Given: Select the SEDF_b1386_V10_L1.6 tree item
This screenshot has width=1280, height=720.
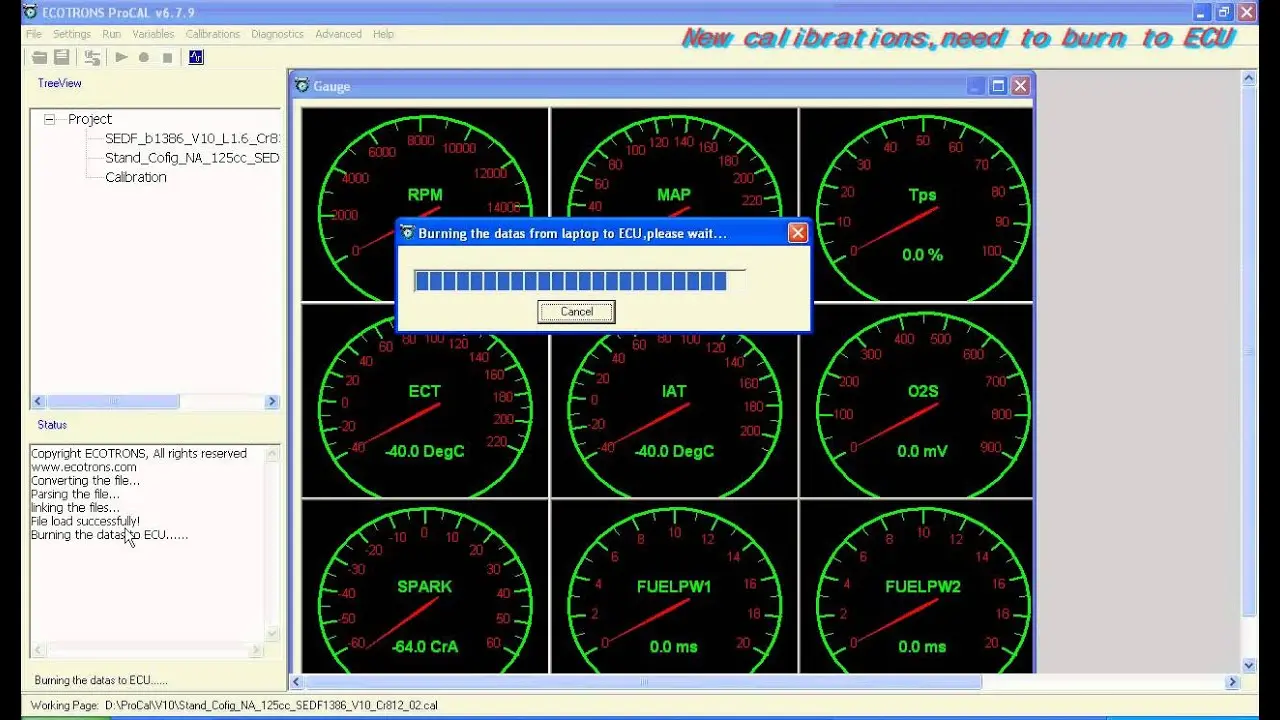Looking at the screenshot, I should [192, 139].
